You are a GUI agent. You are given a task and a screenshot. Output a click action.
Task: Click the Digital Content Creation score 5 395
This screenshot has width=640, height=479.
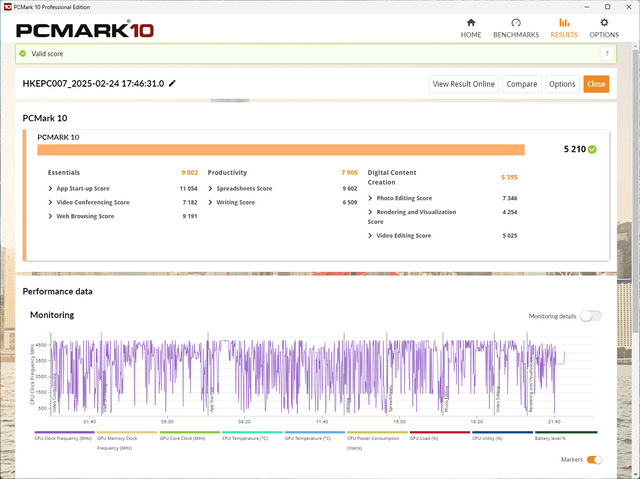[x=509, y=177]
